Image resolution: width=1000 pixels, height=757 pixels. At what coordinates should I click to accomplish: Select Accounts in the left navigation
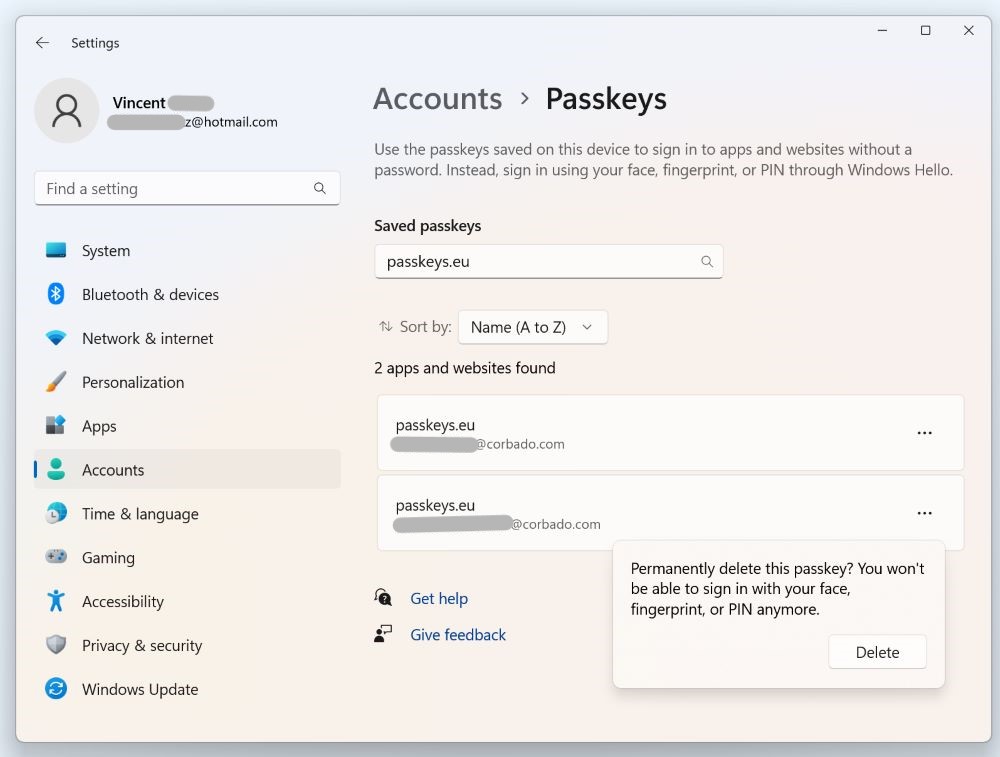point(113,470)
